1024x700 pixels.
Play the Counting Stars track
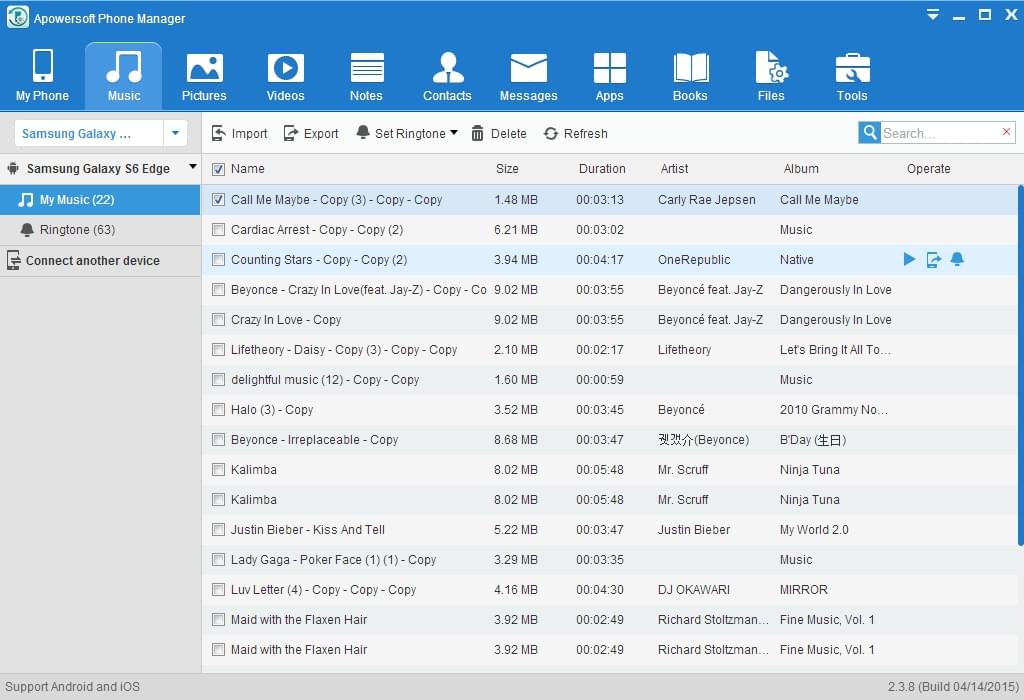tap(909, 260)
